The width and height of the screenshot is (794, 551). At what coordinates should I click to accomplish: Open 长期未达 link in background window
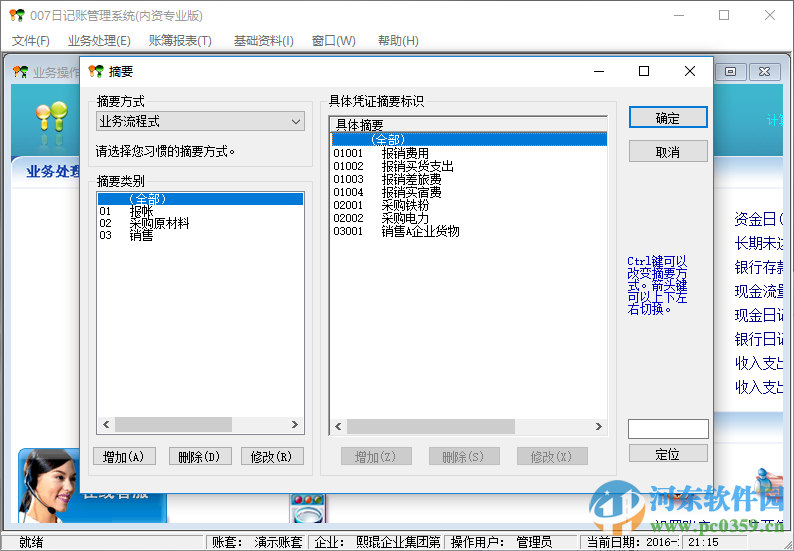click(x=759, y=243)
